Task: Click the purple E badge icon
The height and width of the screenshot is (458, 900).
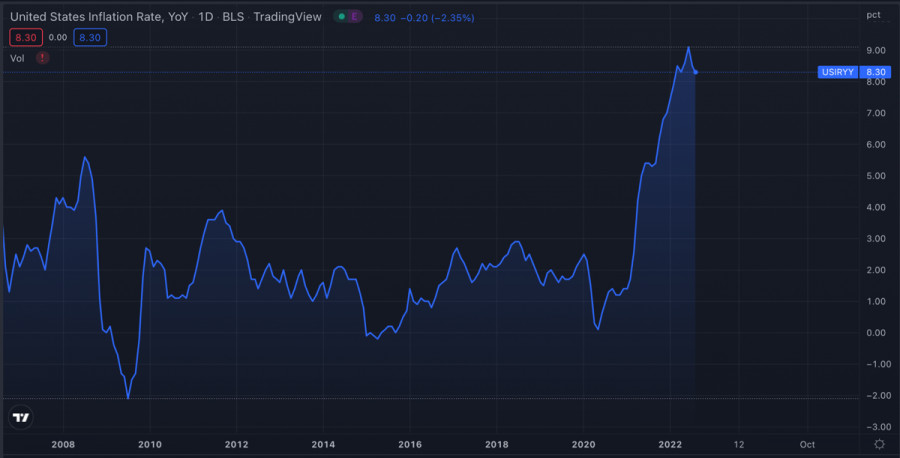Action: pos(353,17)
